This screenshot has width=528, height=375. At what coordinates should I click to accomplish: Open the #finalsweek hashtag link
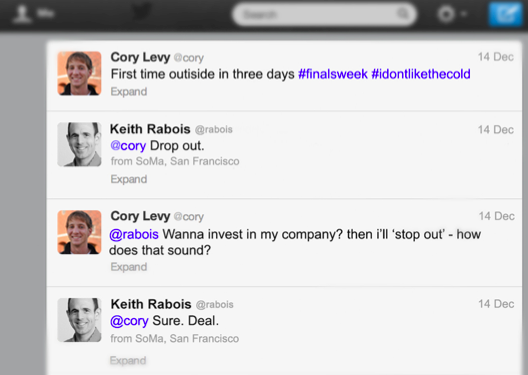tap(333, 74)
